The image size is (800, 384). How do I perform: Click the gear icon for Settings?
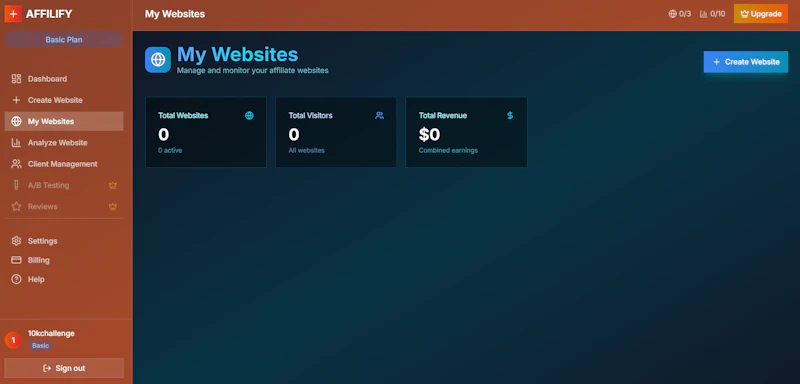pos(16,241)
